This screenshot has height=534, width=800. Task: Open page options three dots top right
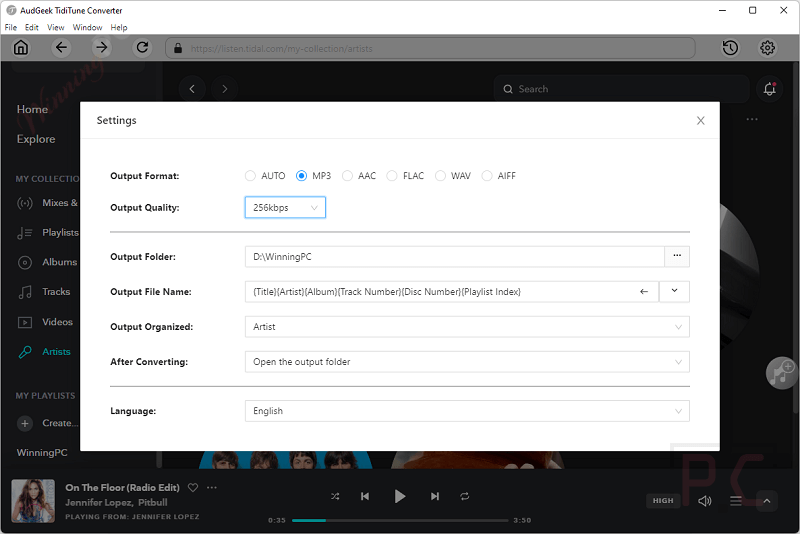pyautogui.click(x=752, y=119)
